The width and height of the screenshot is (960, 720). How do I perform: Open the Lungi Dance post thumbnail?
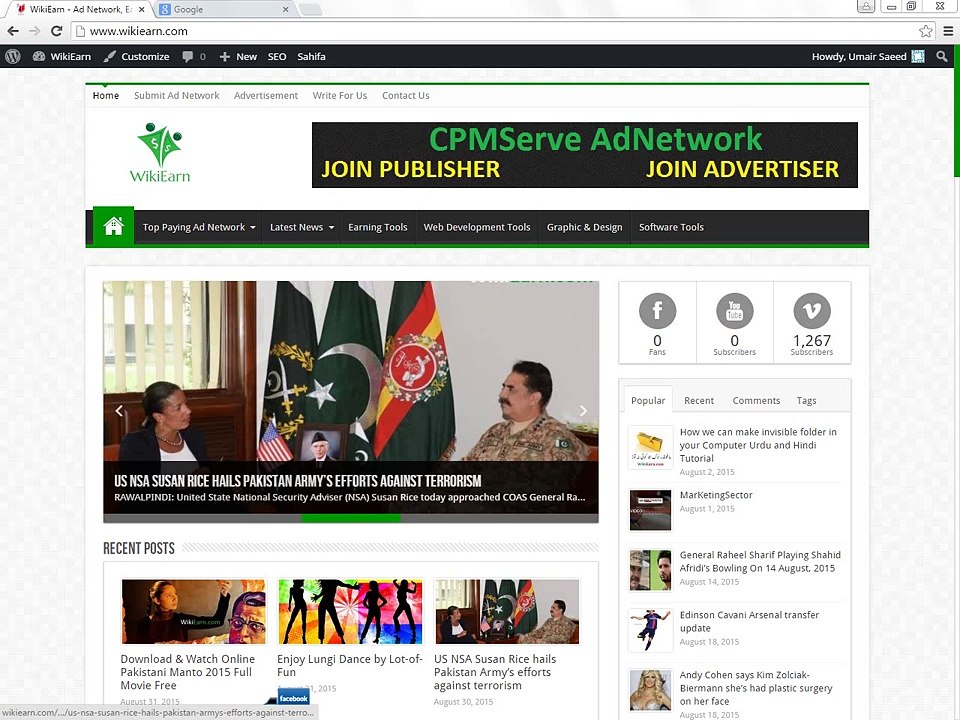(350, 611)
